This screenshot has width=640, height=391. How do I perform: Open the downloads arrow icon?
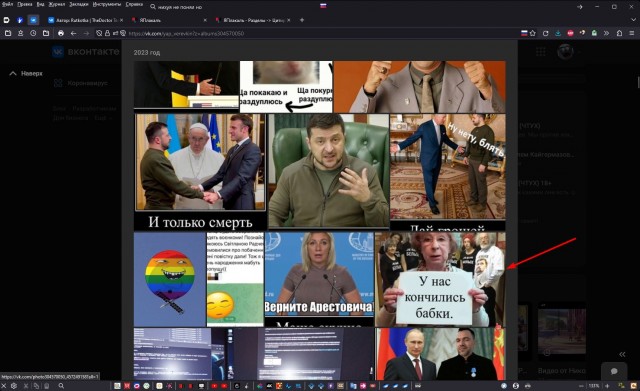(x=558, y=33)
